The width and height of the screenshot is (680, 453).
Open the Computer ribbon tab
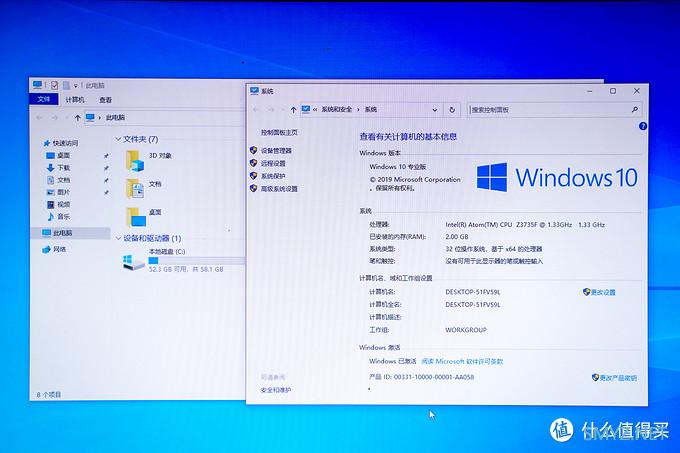[75, 100]
